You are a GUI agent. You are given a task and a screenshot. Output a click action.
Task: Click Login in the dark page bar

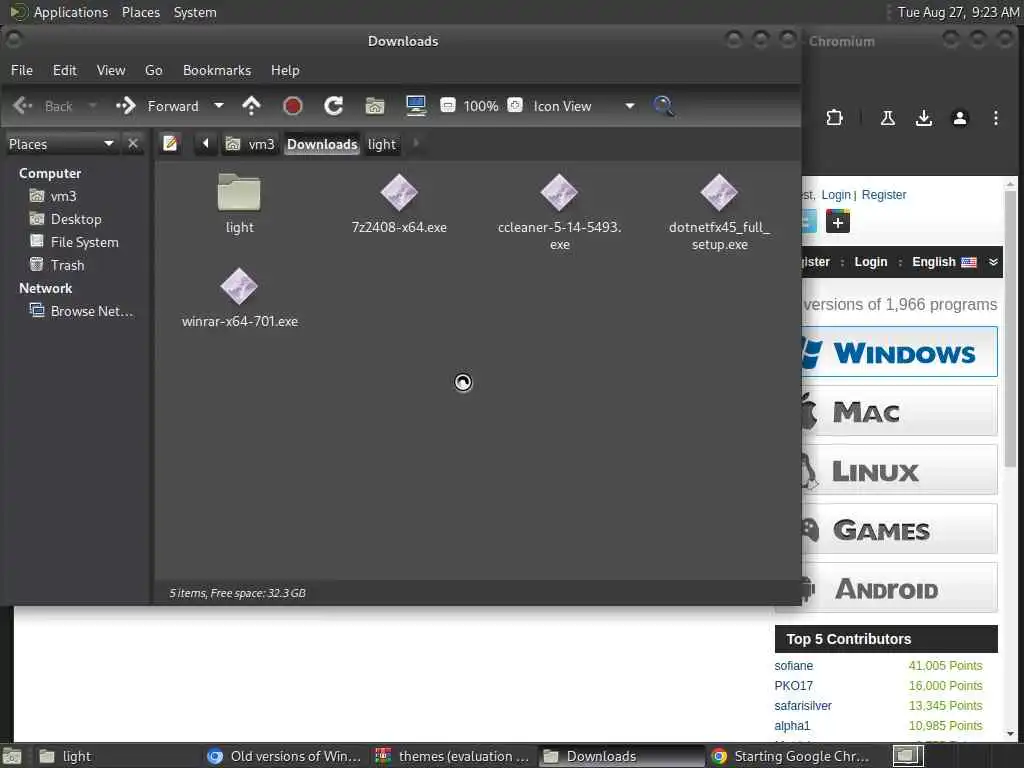click(x=871, y=262)
